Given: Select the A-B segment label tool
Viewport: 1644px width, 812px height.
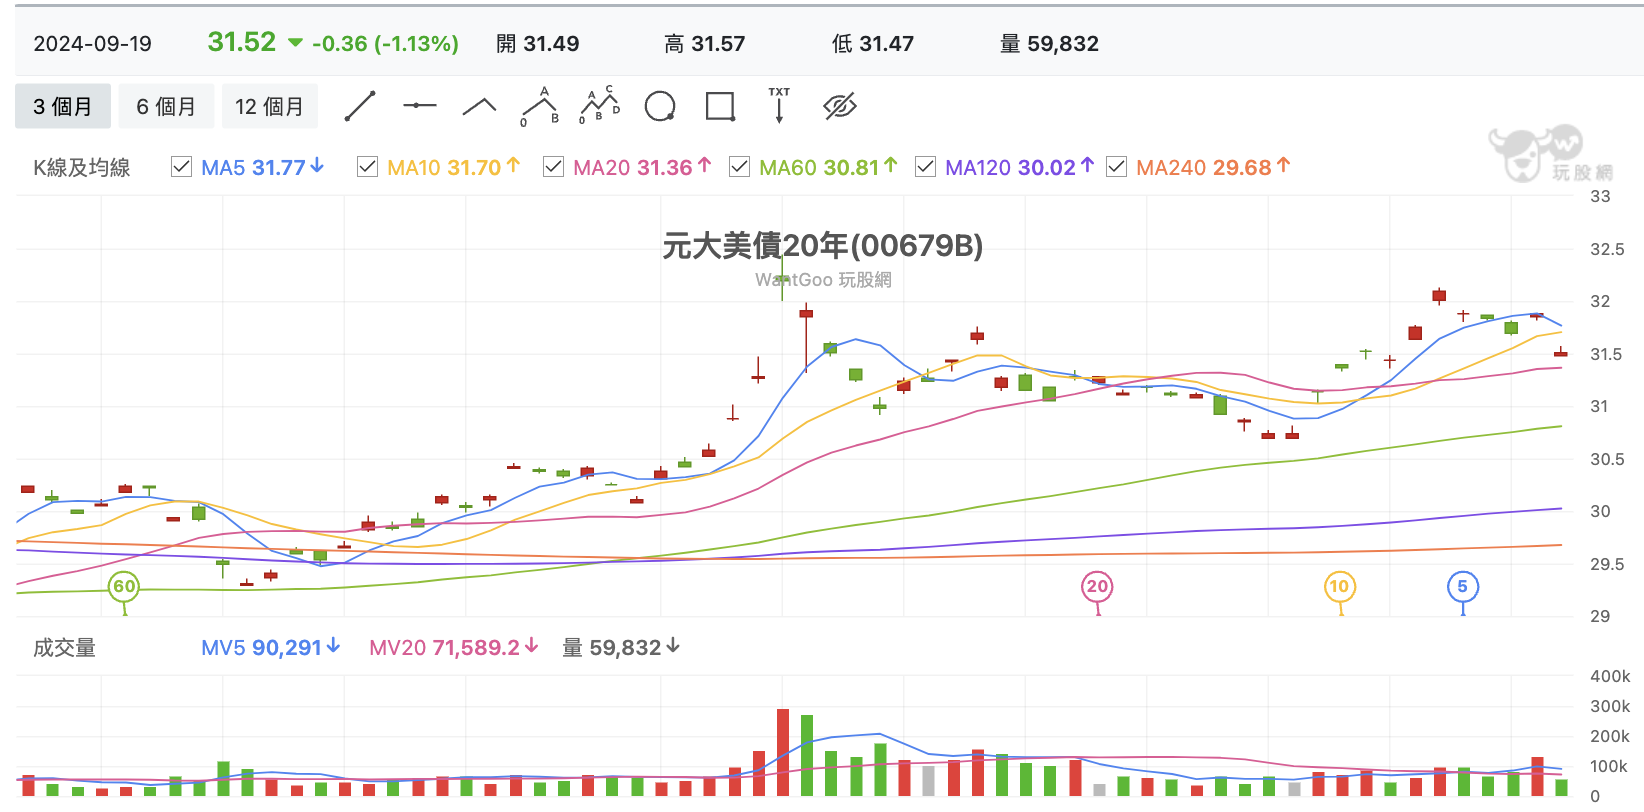Looking at the screenshot, I should pos(540,106).
